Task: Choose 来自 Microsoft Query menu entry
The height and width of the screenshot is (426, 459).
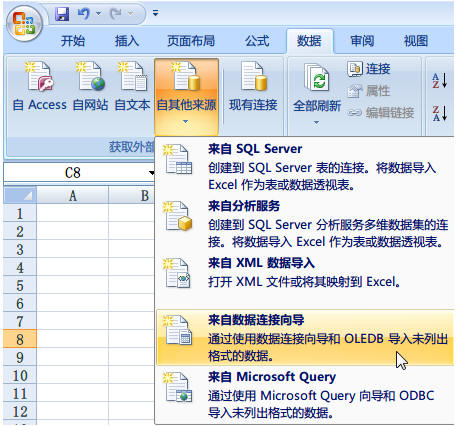Action: point(305,395)
